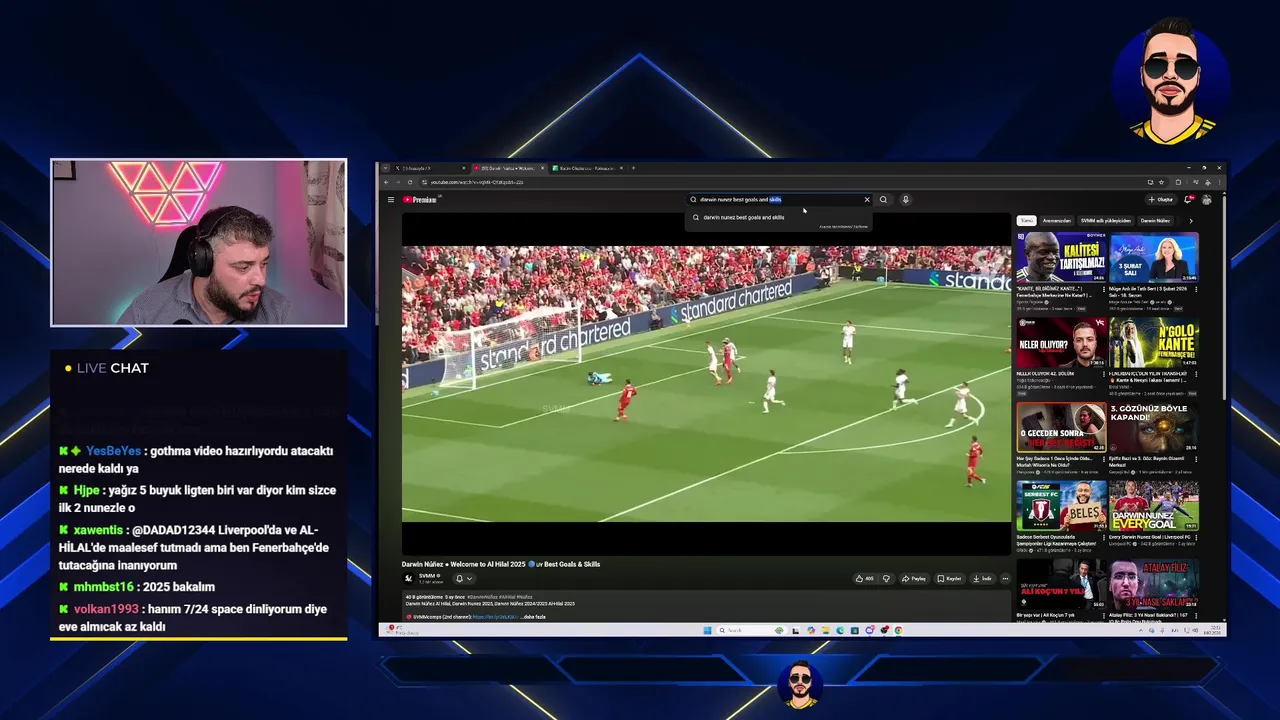Open the YouTube notifications bell
This screenshot has height=720, width=1280.
pos(1188,200)
